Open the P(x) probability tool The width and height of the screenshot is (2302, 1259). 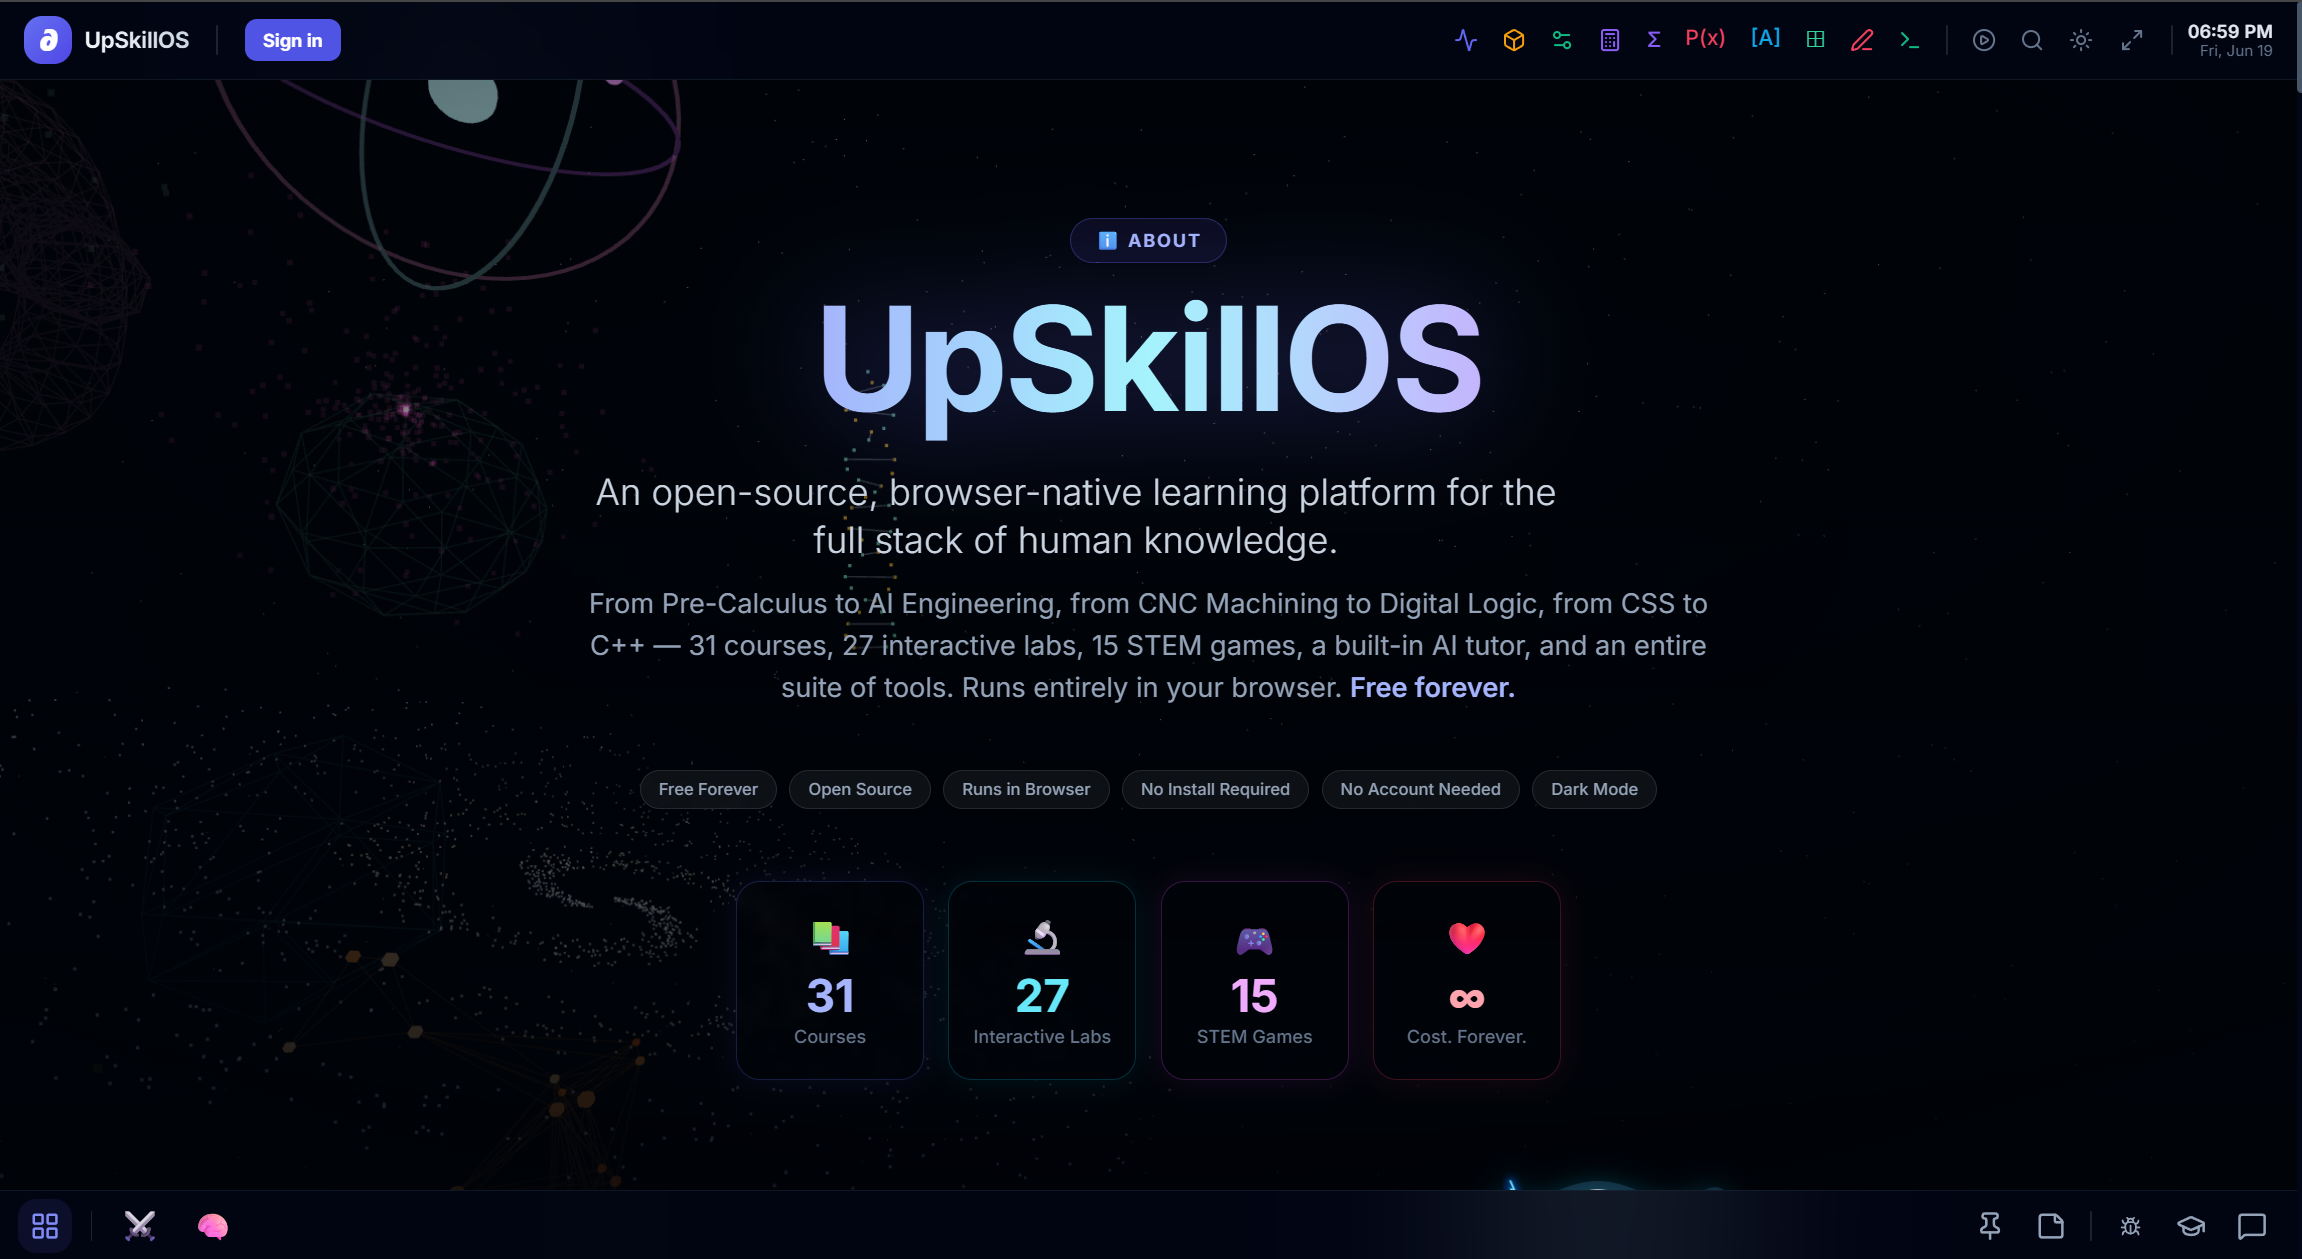point(1705,38)
